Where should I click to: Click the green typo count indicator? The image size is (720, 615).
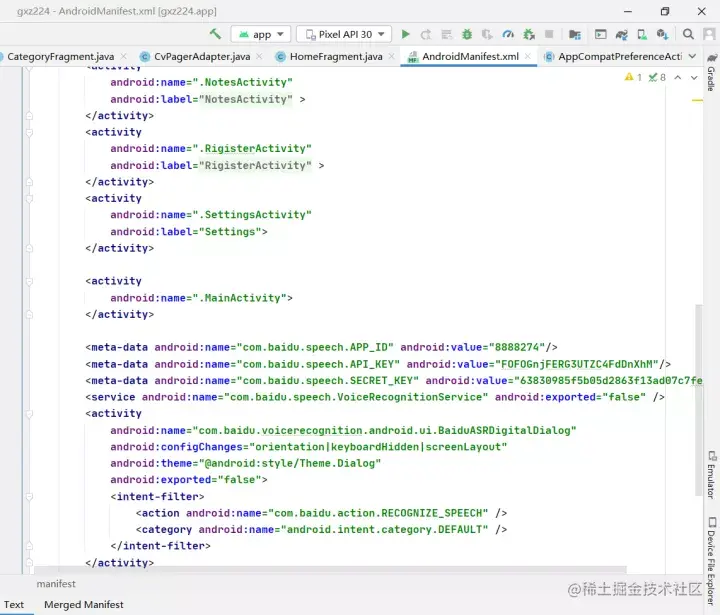point(657,77)
